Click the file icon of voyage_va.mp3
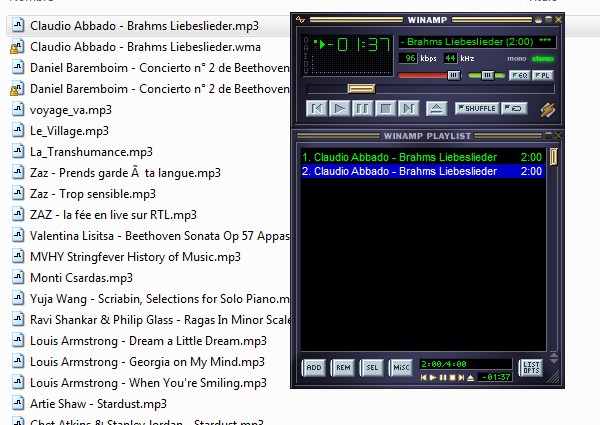The height and width of the screenshot is (425, 600). [x=18, y=110]
